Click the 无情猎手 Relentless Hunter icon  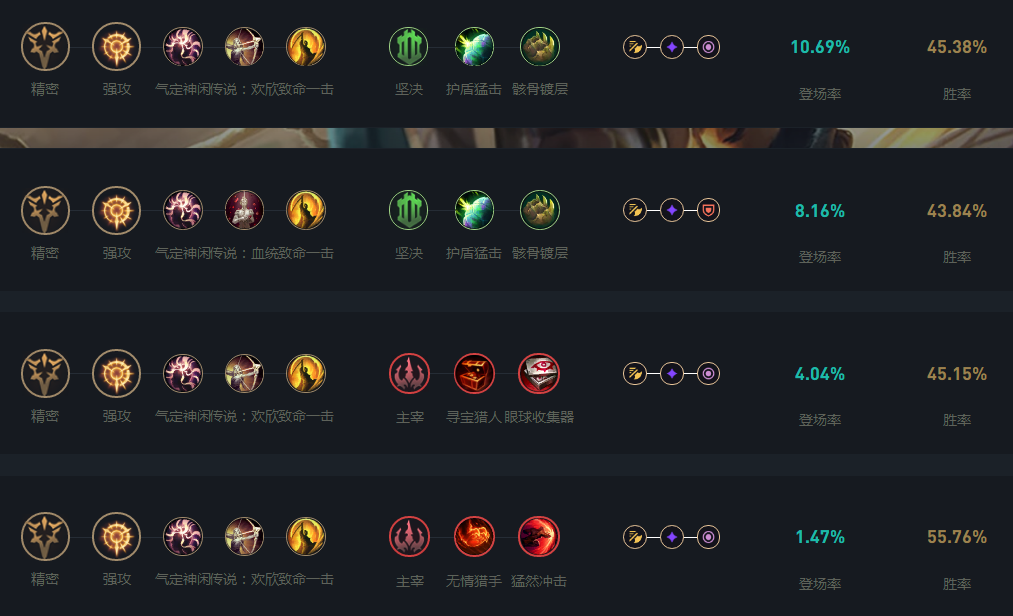pyautogui.click(x=474, y=536)
